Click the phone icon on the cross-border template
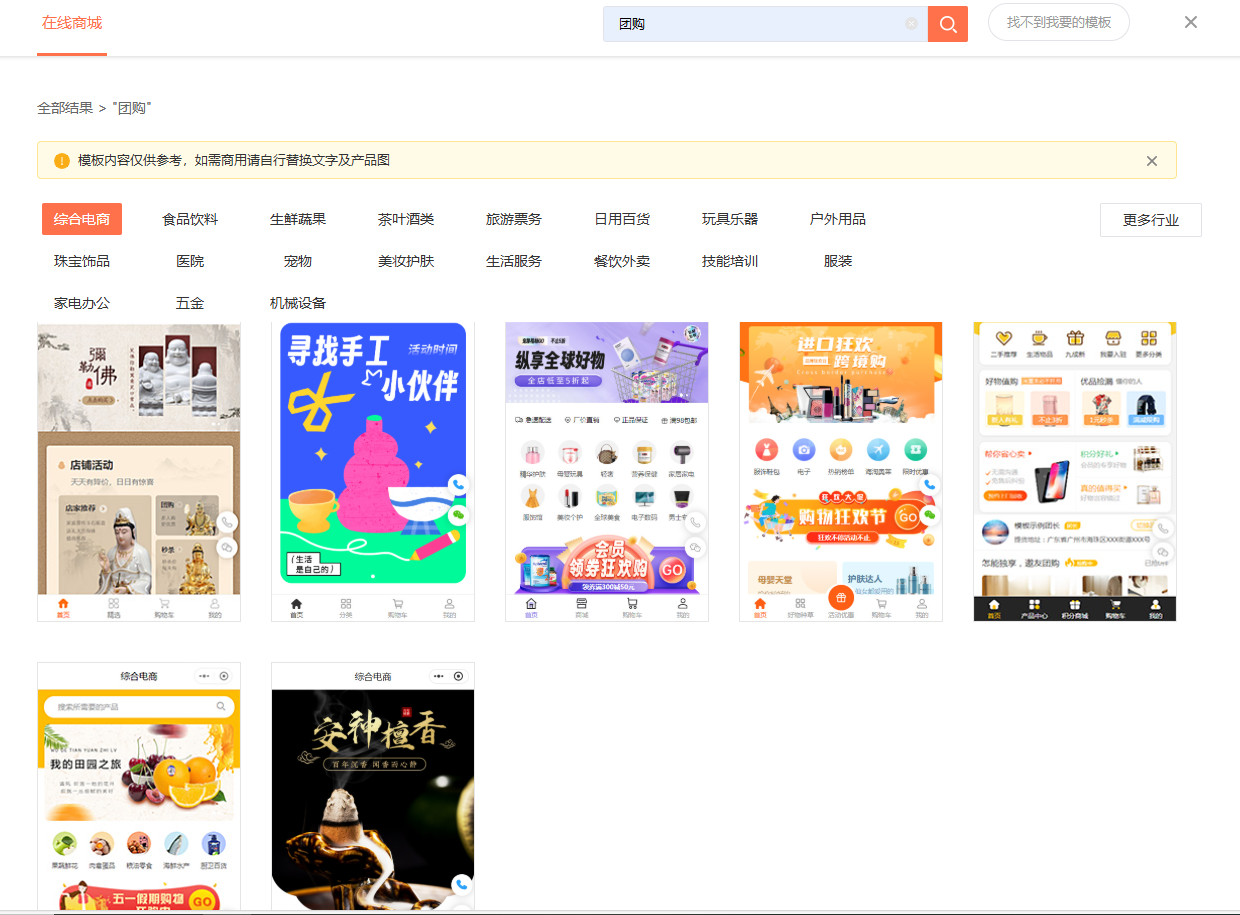 929,484
